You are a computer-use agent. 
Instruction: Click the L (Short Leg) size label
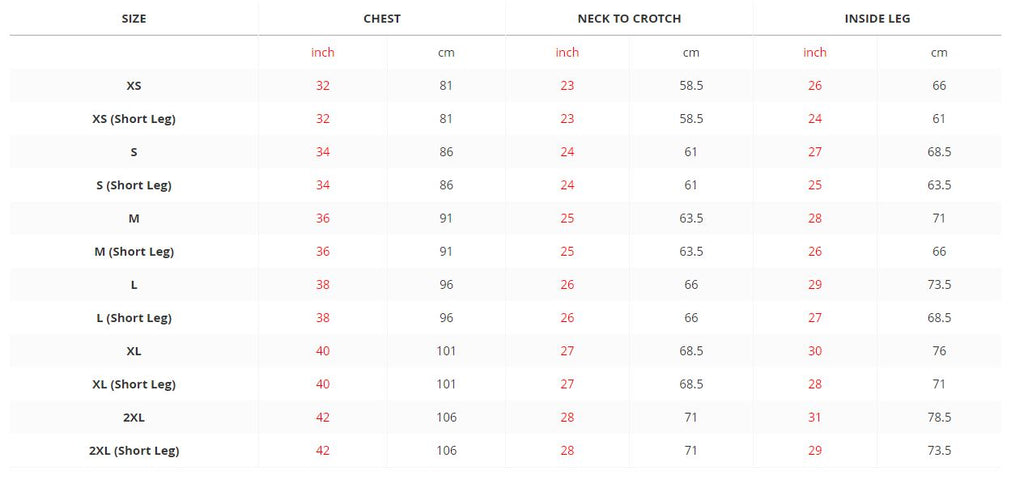(134, 318)
